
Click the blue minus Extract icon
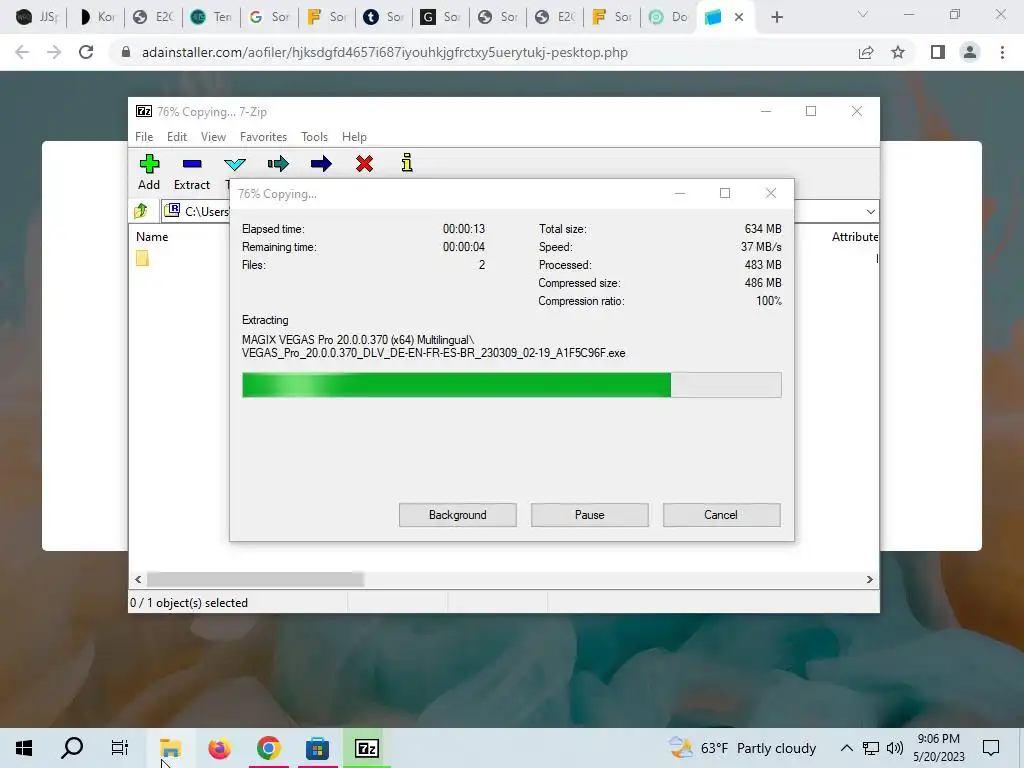click(192, 163)
